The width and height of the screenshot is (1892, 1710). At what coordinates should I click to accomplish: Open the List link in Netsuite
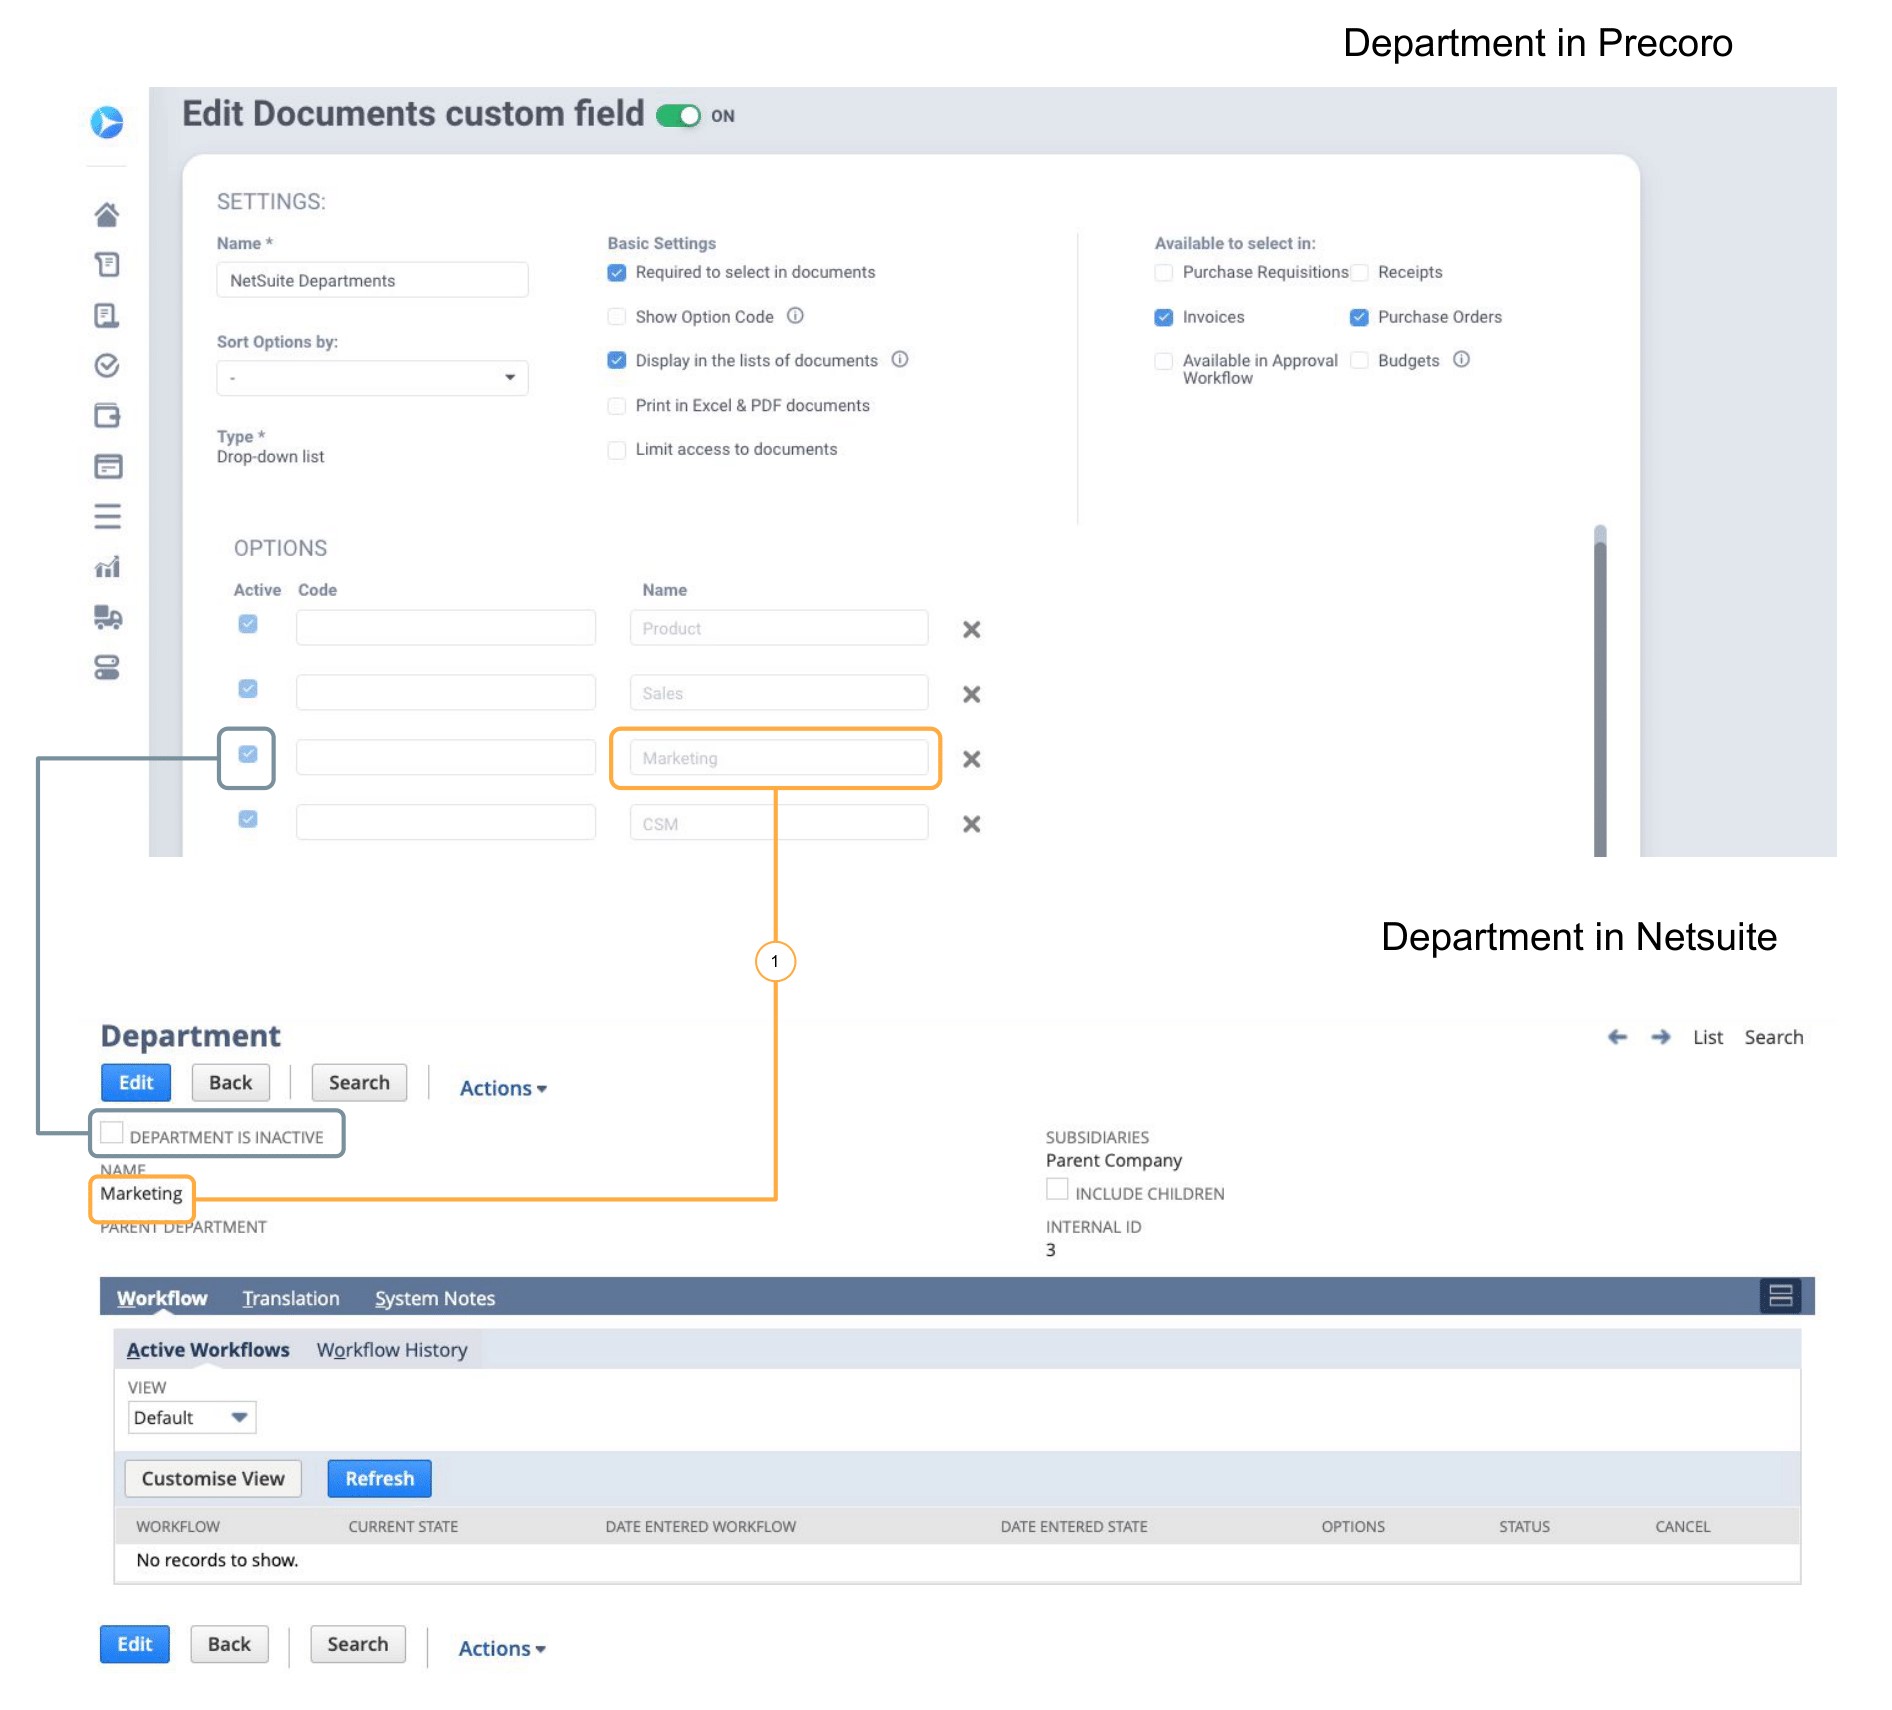pyautogui.click(x=1708, y=1037)
